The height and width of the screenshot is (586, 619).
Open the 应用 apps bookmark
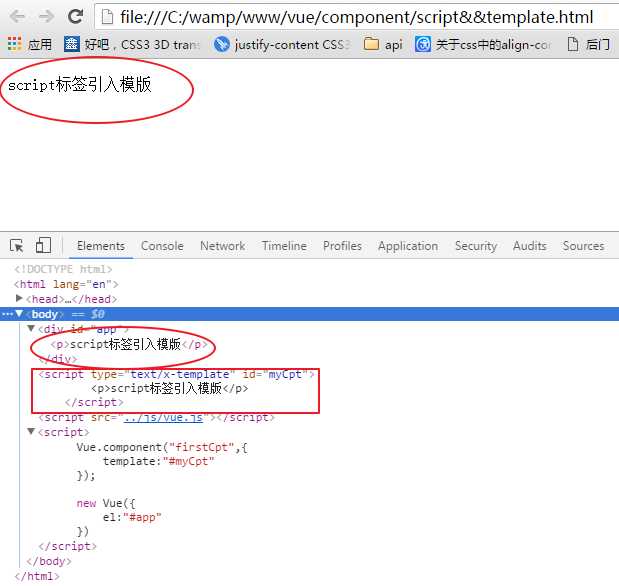[x=30, y=44]
